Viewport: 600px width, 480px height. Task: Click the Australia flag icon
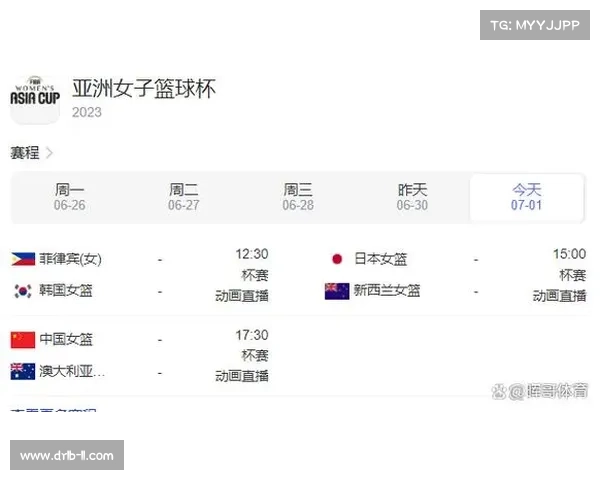(x=23, y=372)
